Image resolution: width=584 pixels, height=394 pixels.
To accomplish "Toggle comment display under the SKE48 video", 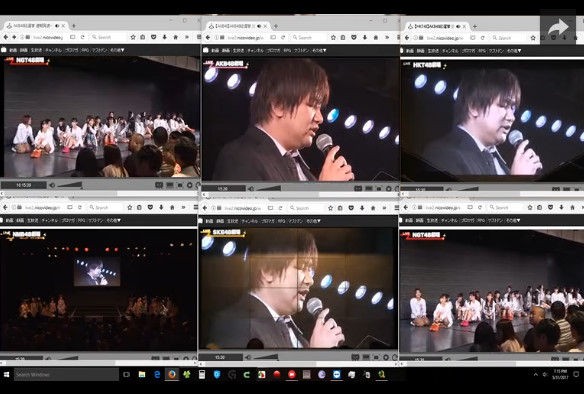I will point(355,357).
